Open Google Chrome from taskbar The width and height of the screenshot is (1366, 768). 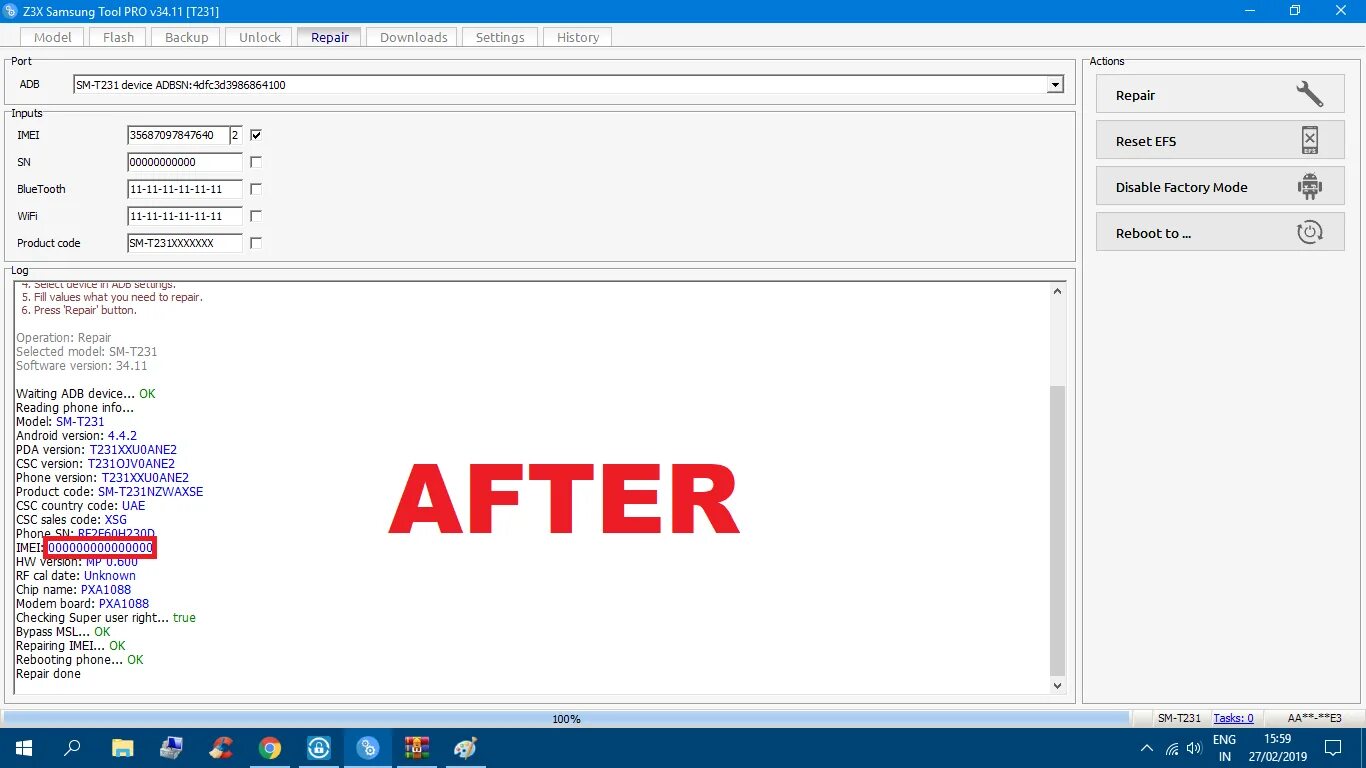click(x=270, y=748)
